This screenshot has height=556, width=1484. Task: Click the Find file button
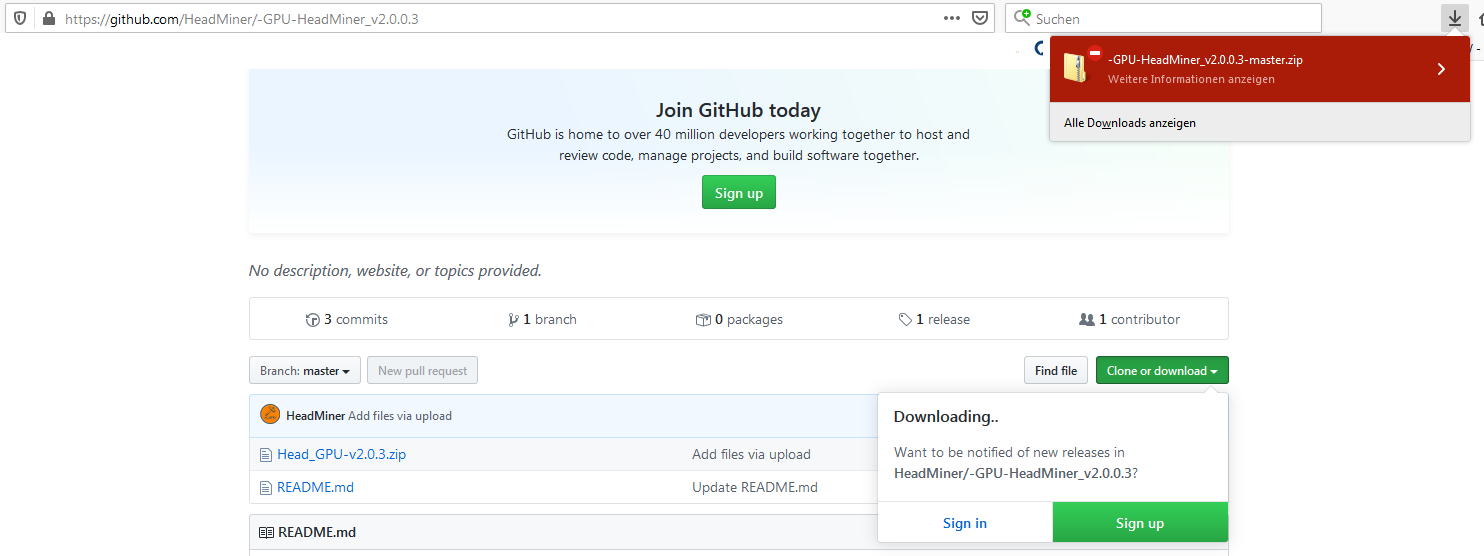1056,371
